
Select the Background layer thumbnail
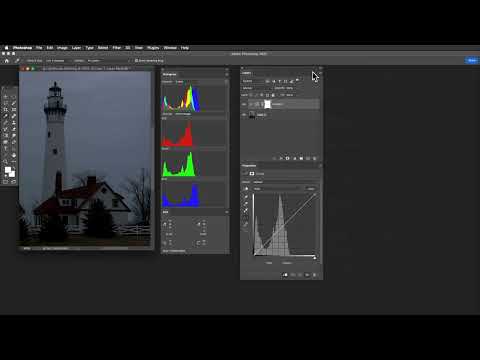pyautogui.click(x=252, y=115)
